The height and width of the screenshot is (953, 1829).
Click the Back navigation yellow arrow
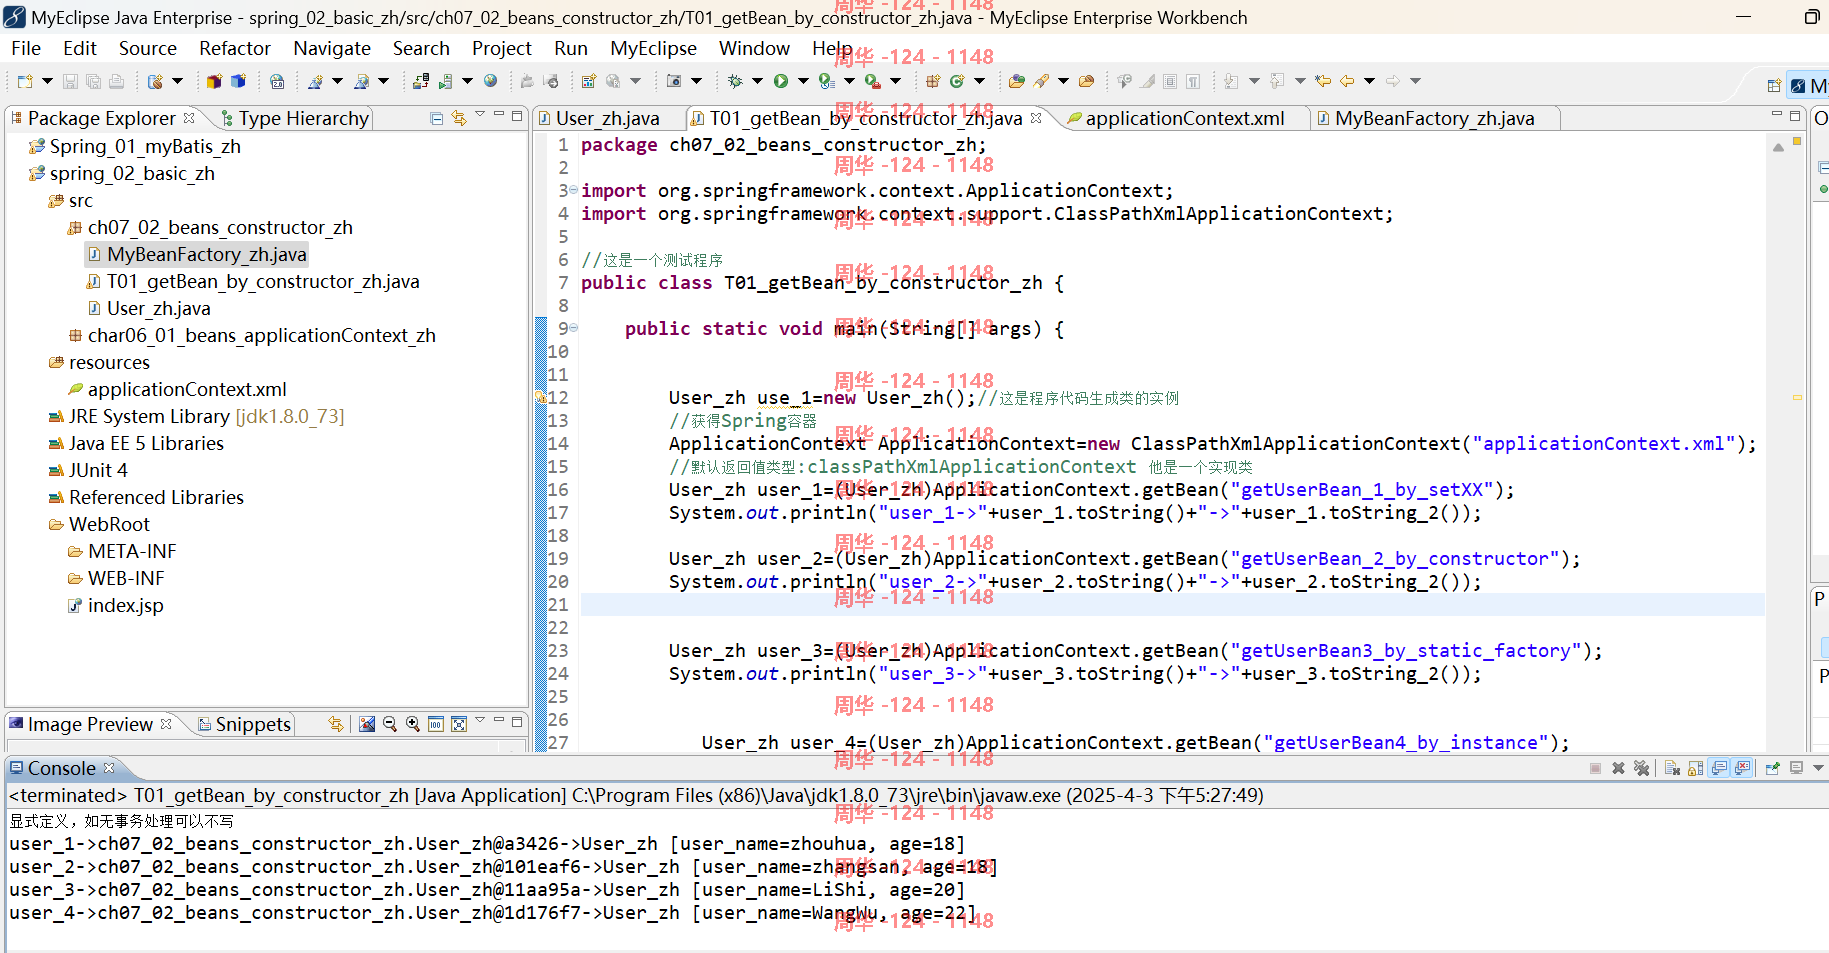tap(1347, 81)
